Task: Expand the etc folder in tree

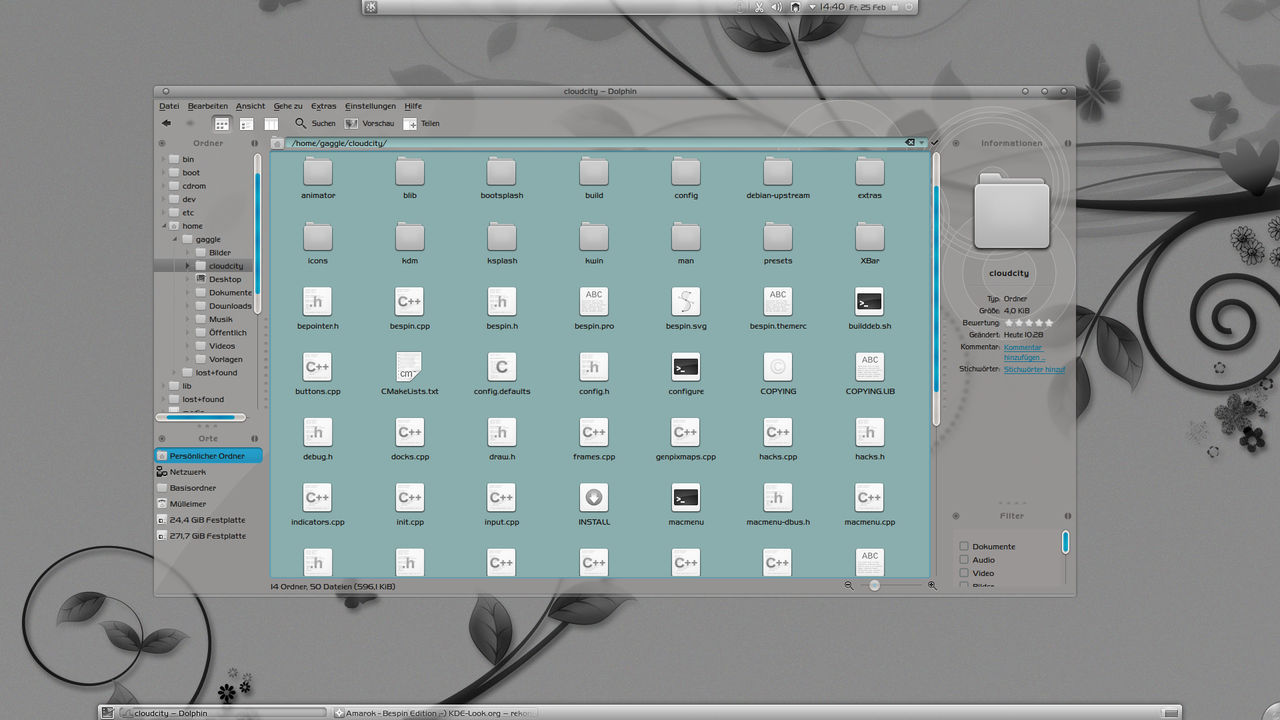Action: click(162, 213)
